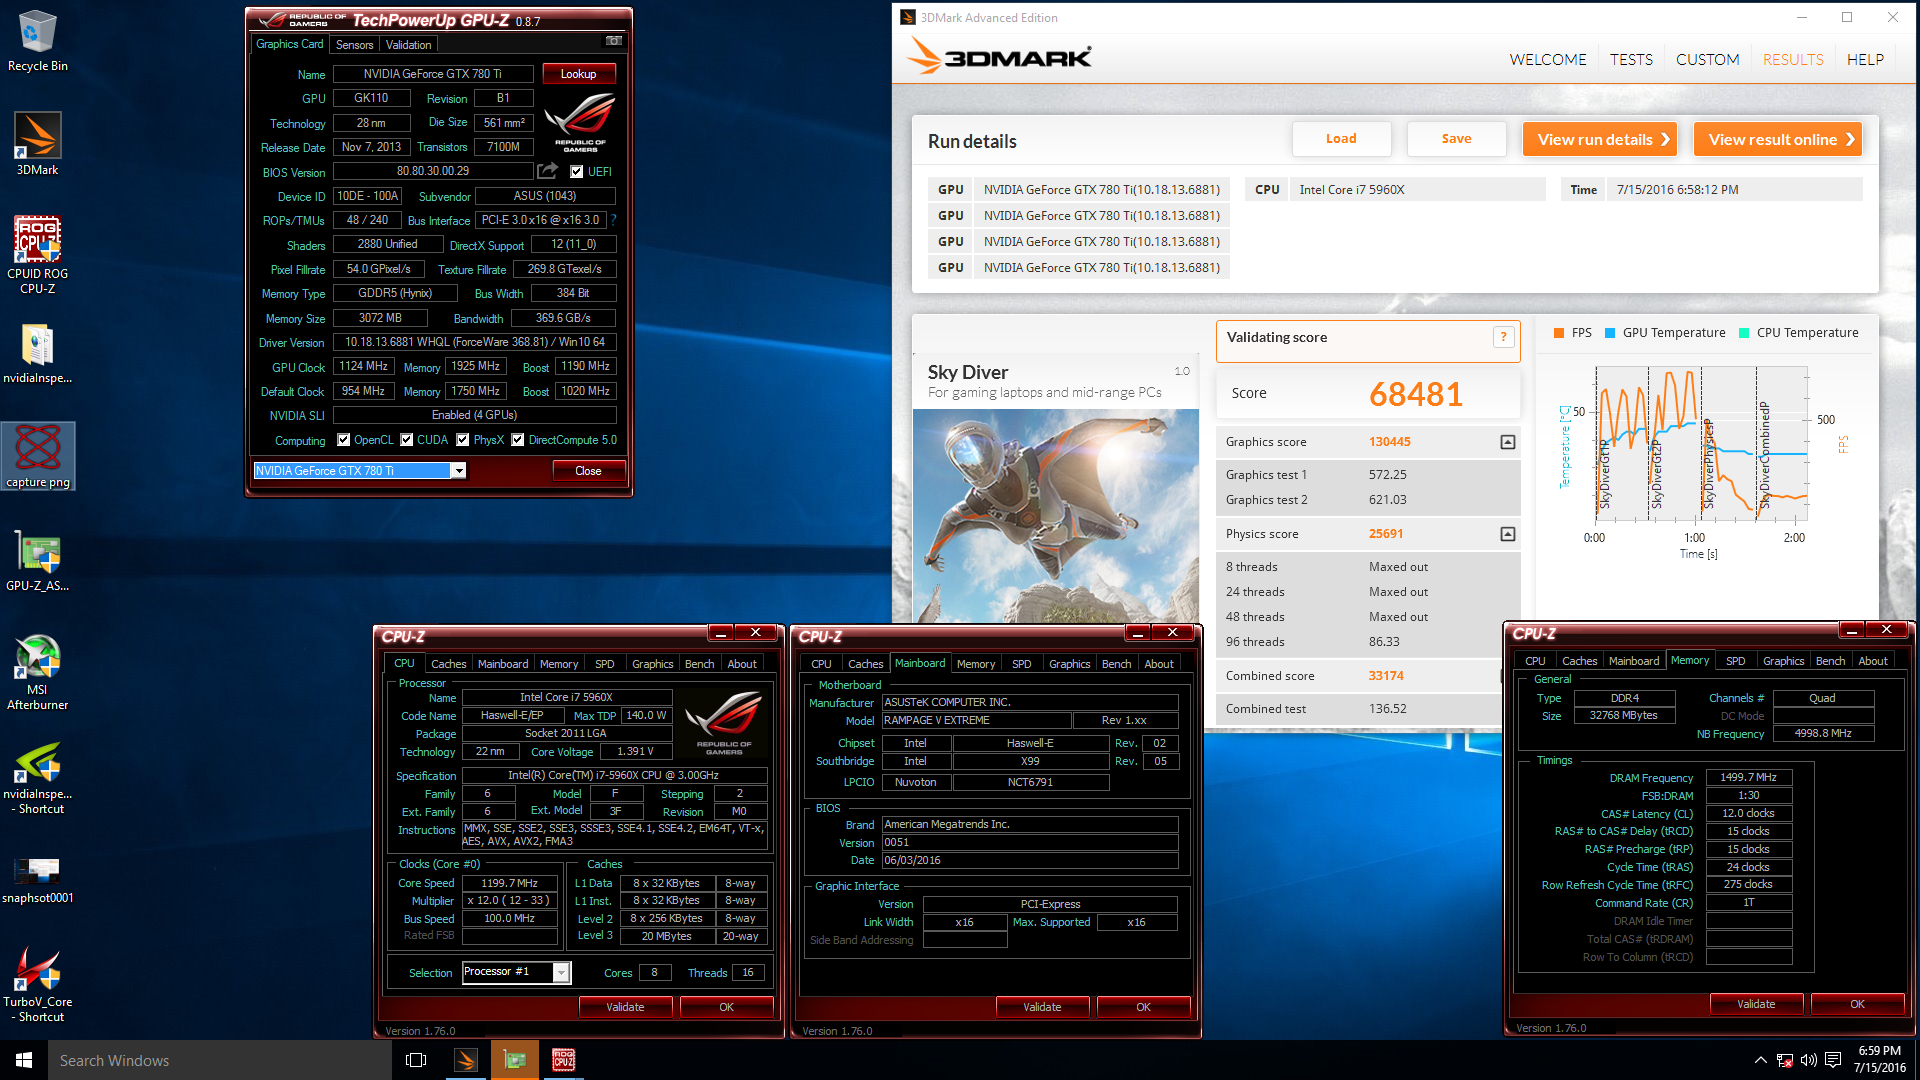
Task: Click the 3DMark taskbar icon
Action: tap(466, 1060)
